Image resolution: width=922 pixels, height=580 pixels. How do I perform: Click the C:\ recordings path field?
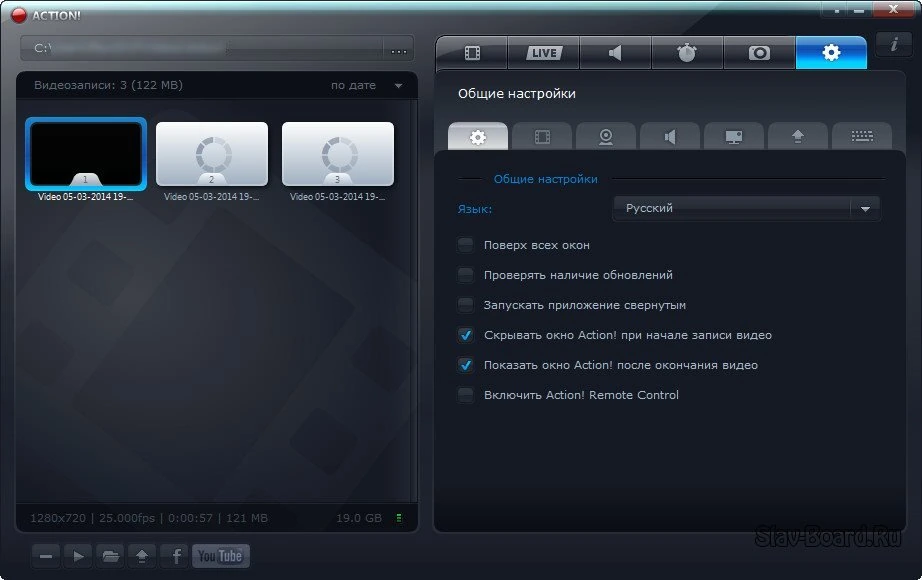(202, 48)
